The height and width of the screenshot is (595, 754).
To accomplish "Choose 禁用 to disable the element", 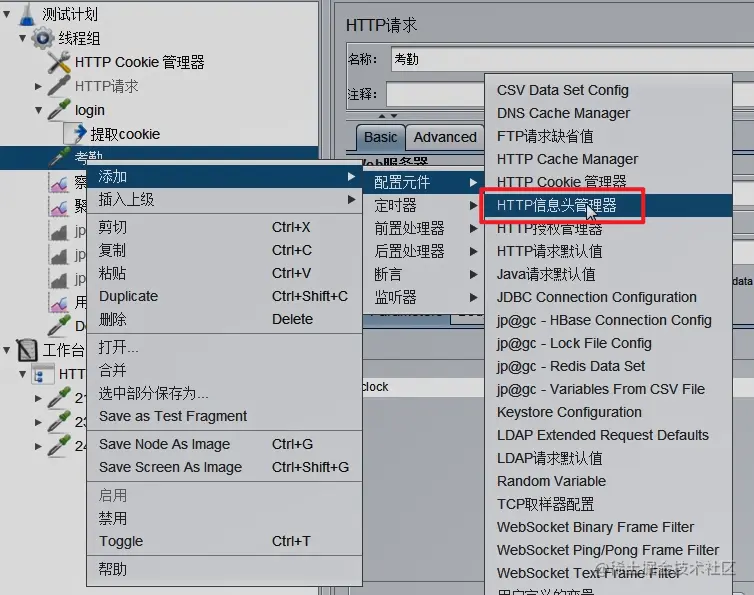I will (x=224, y=518).
